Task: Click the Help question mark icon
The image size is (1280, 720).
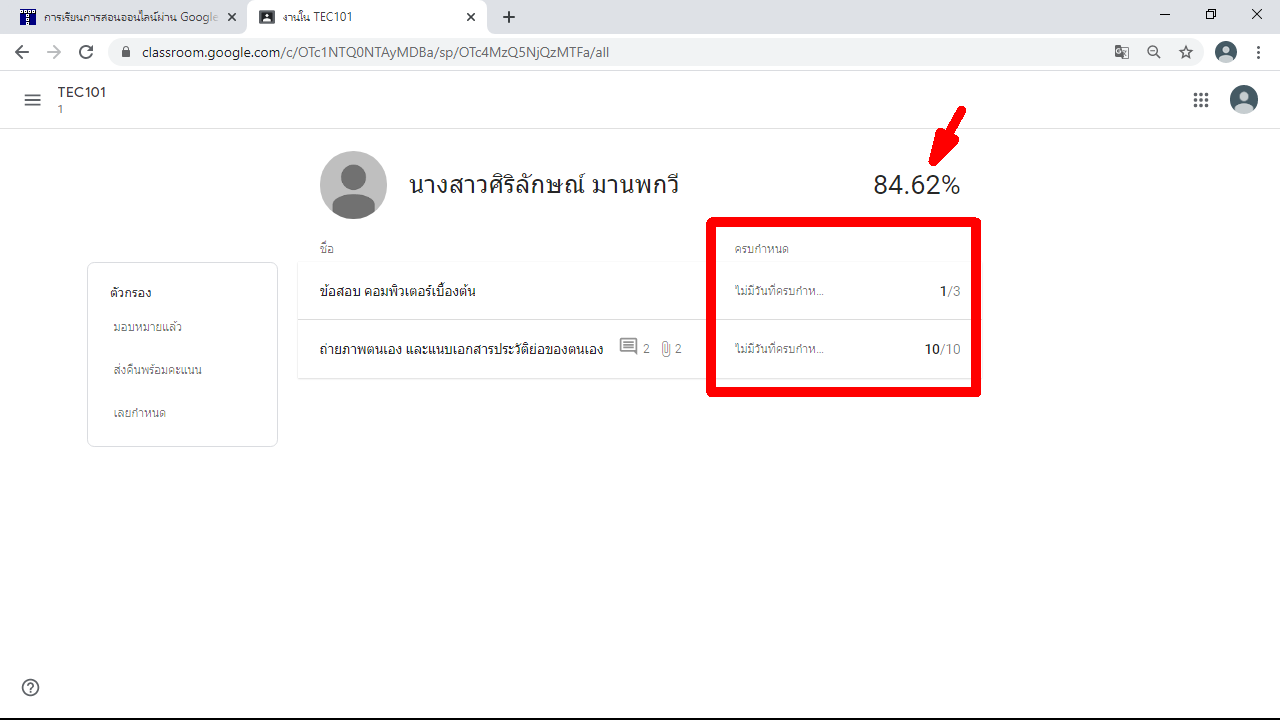Action: tap(31, 687)
